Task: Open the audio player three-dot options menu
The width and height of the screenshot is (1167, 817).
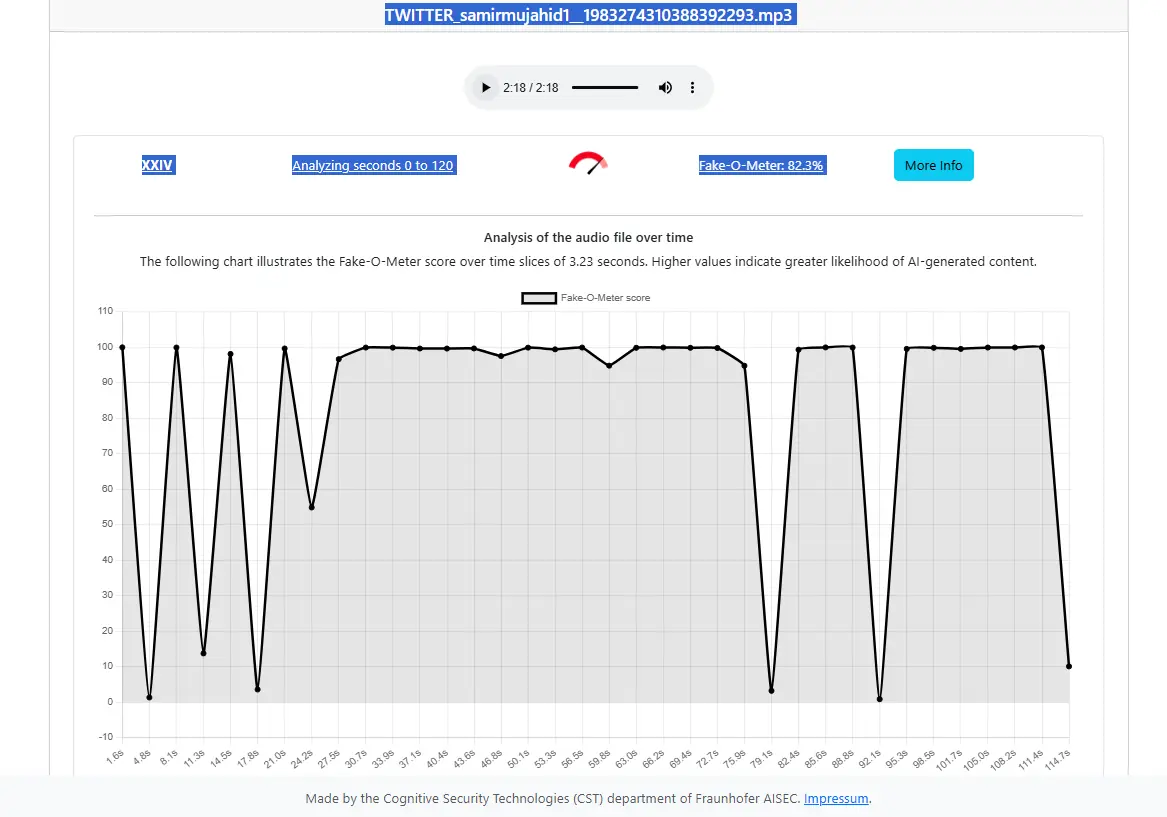Action: [x=692, y=88]
